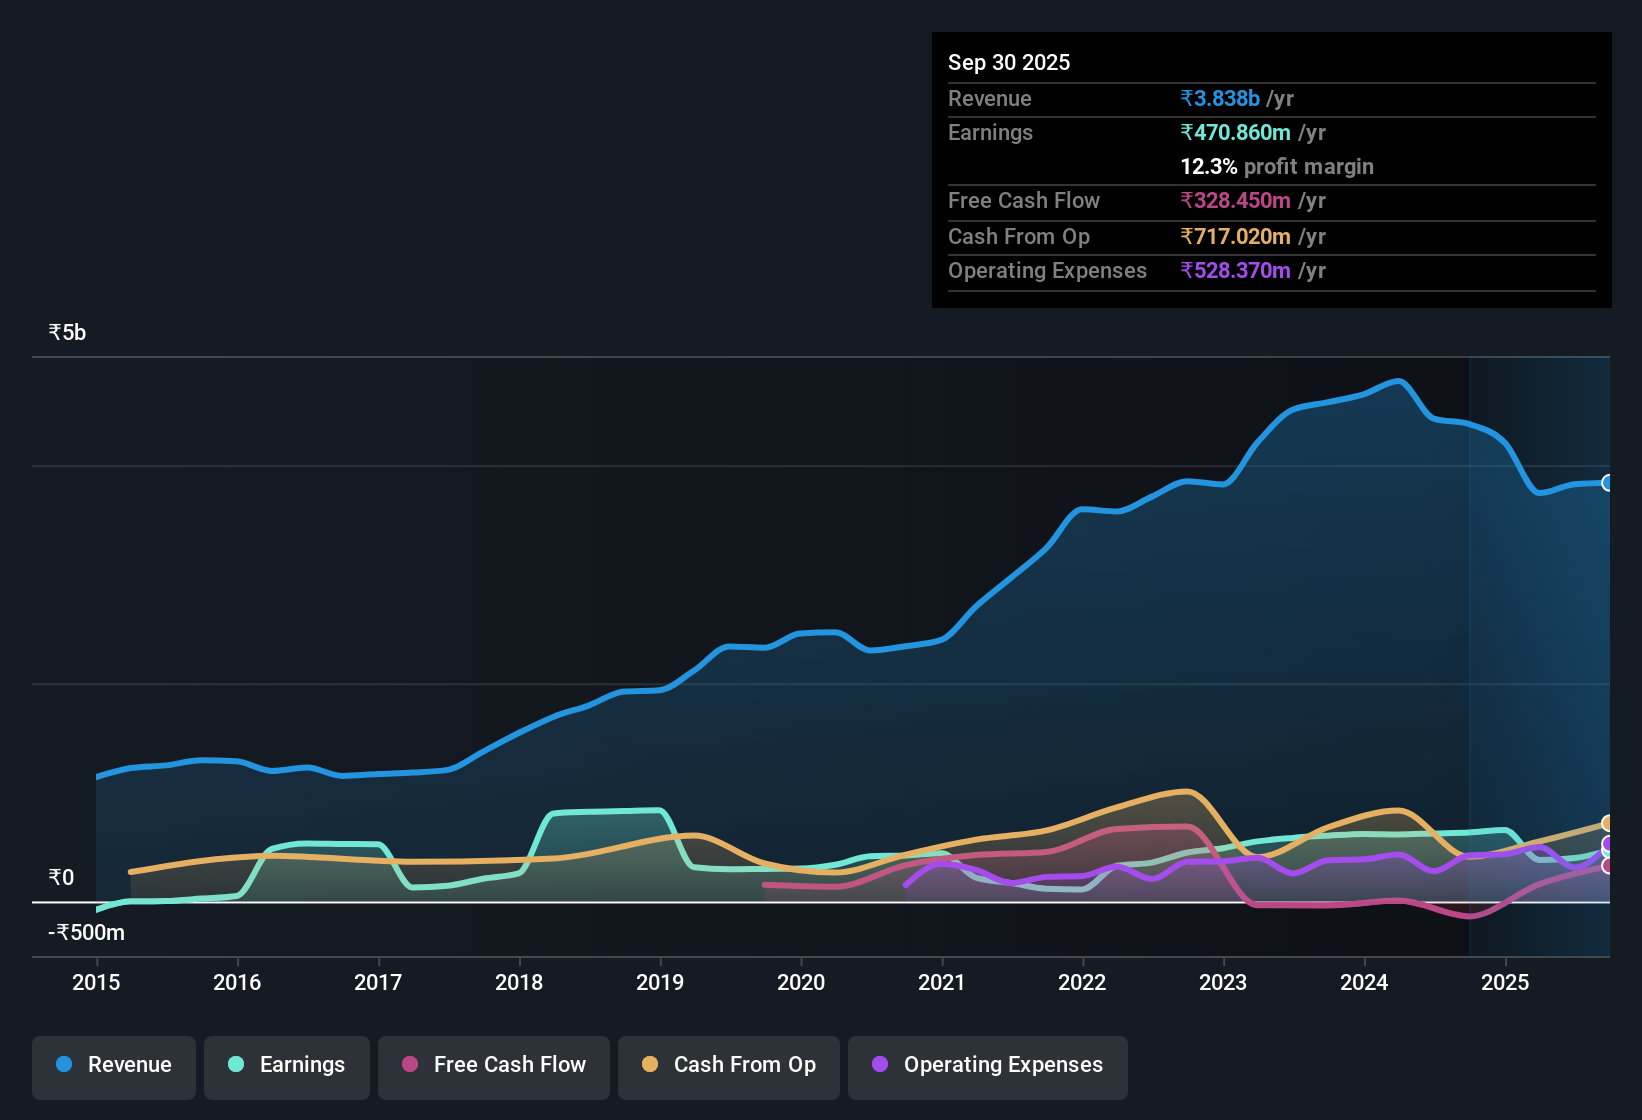Viewport: 1642px width, 1120px height.
Task: Select the Revenue endpoint marker on the chart
Action: (1606, 482)
